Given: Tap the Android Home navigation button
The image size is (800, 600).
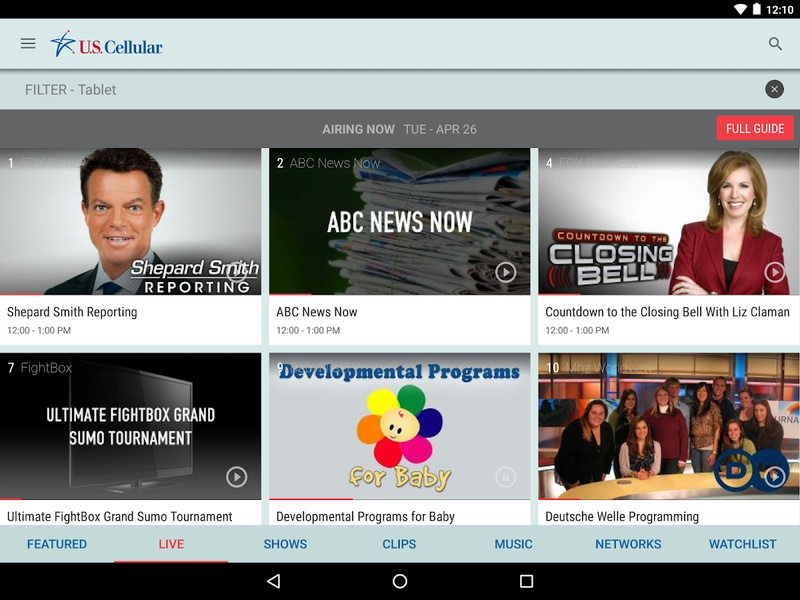Looking at the screenshot, I should tap(400, 581).
